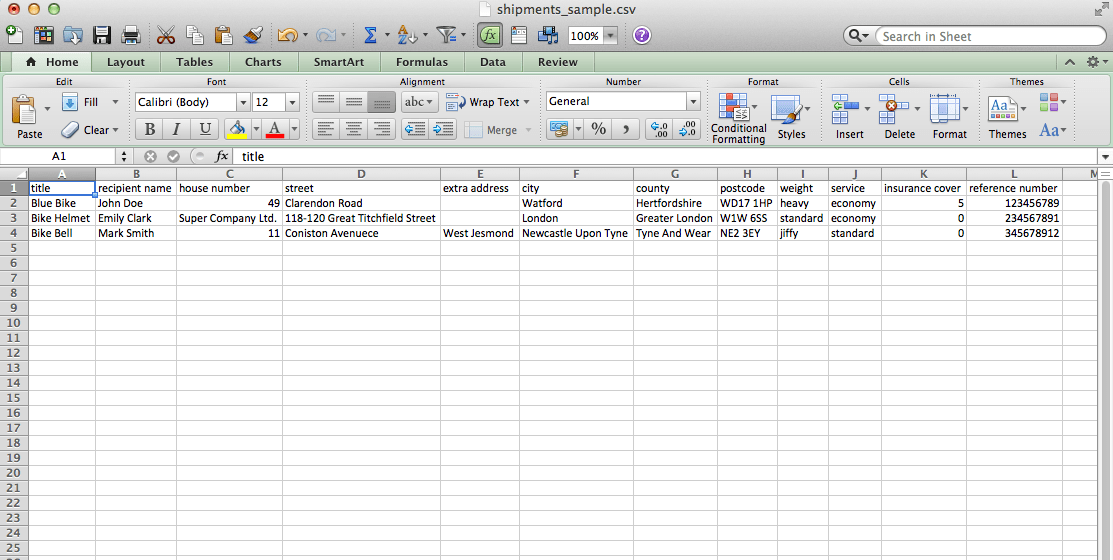The height and width of the screenshot is (560, 1113).
Task: Align text left horizontally
Action: point(326,129)
